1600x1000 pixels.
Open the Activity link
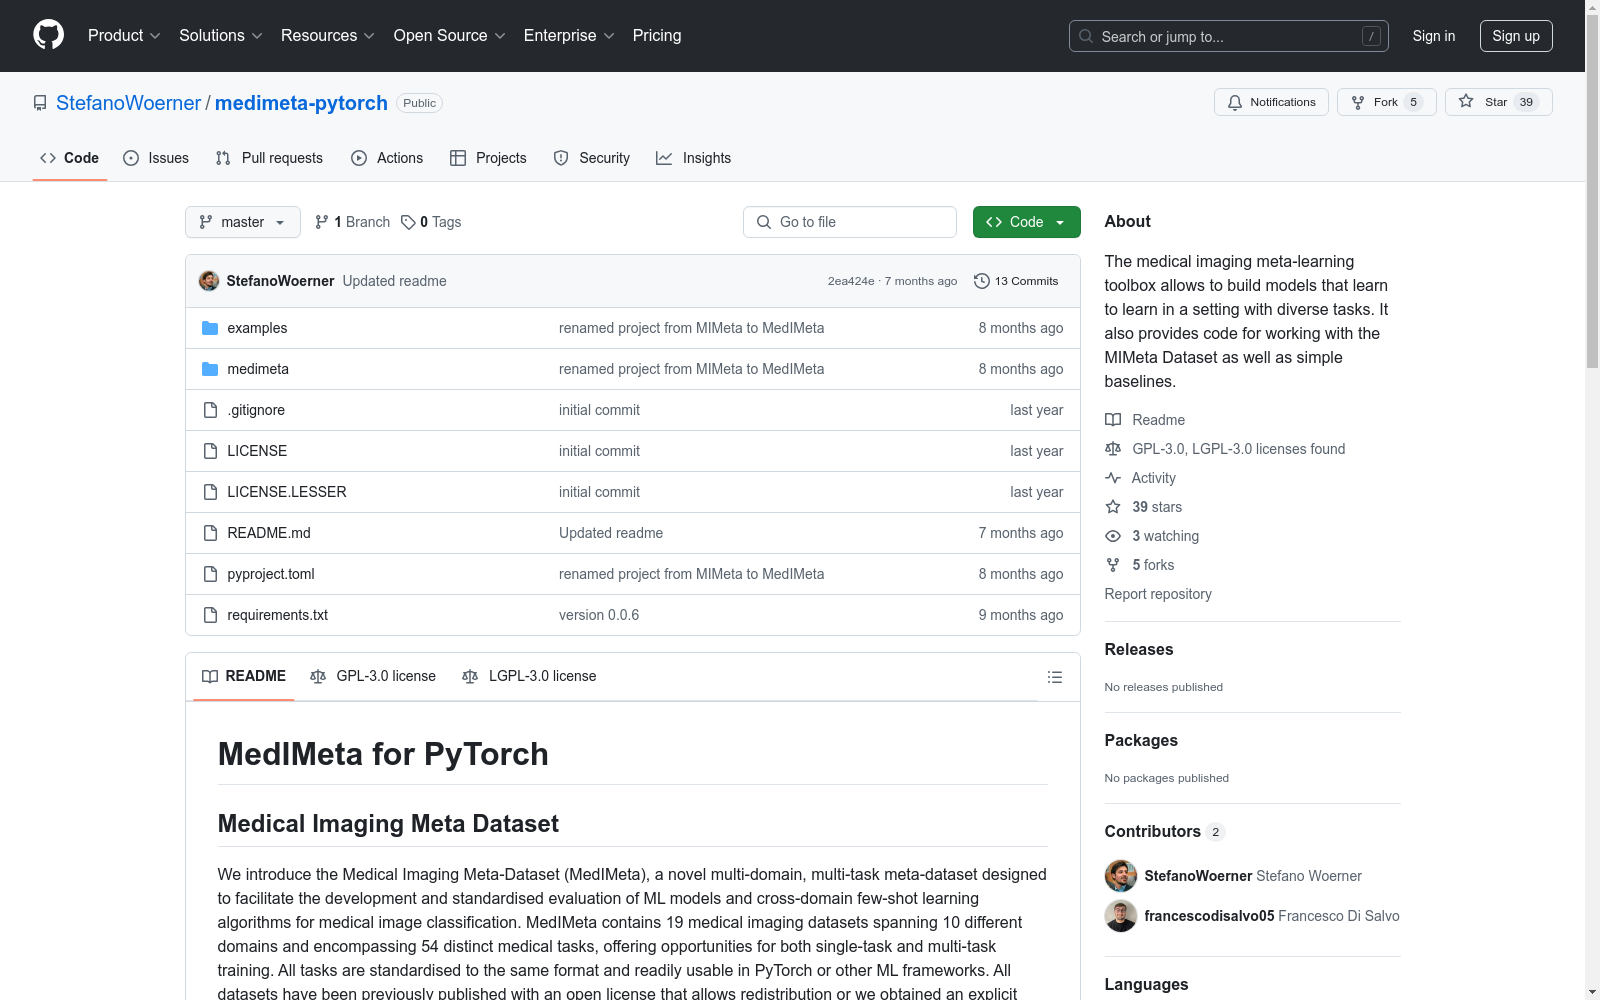pos(1141,478)
